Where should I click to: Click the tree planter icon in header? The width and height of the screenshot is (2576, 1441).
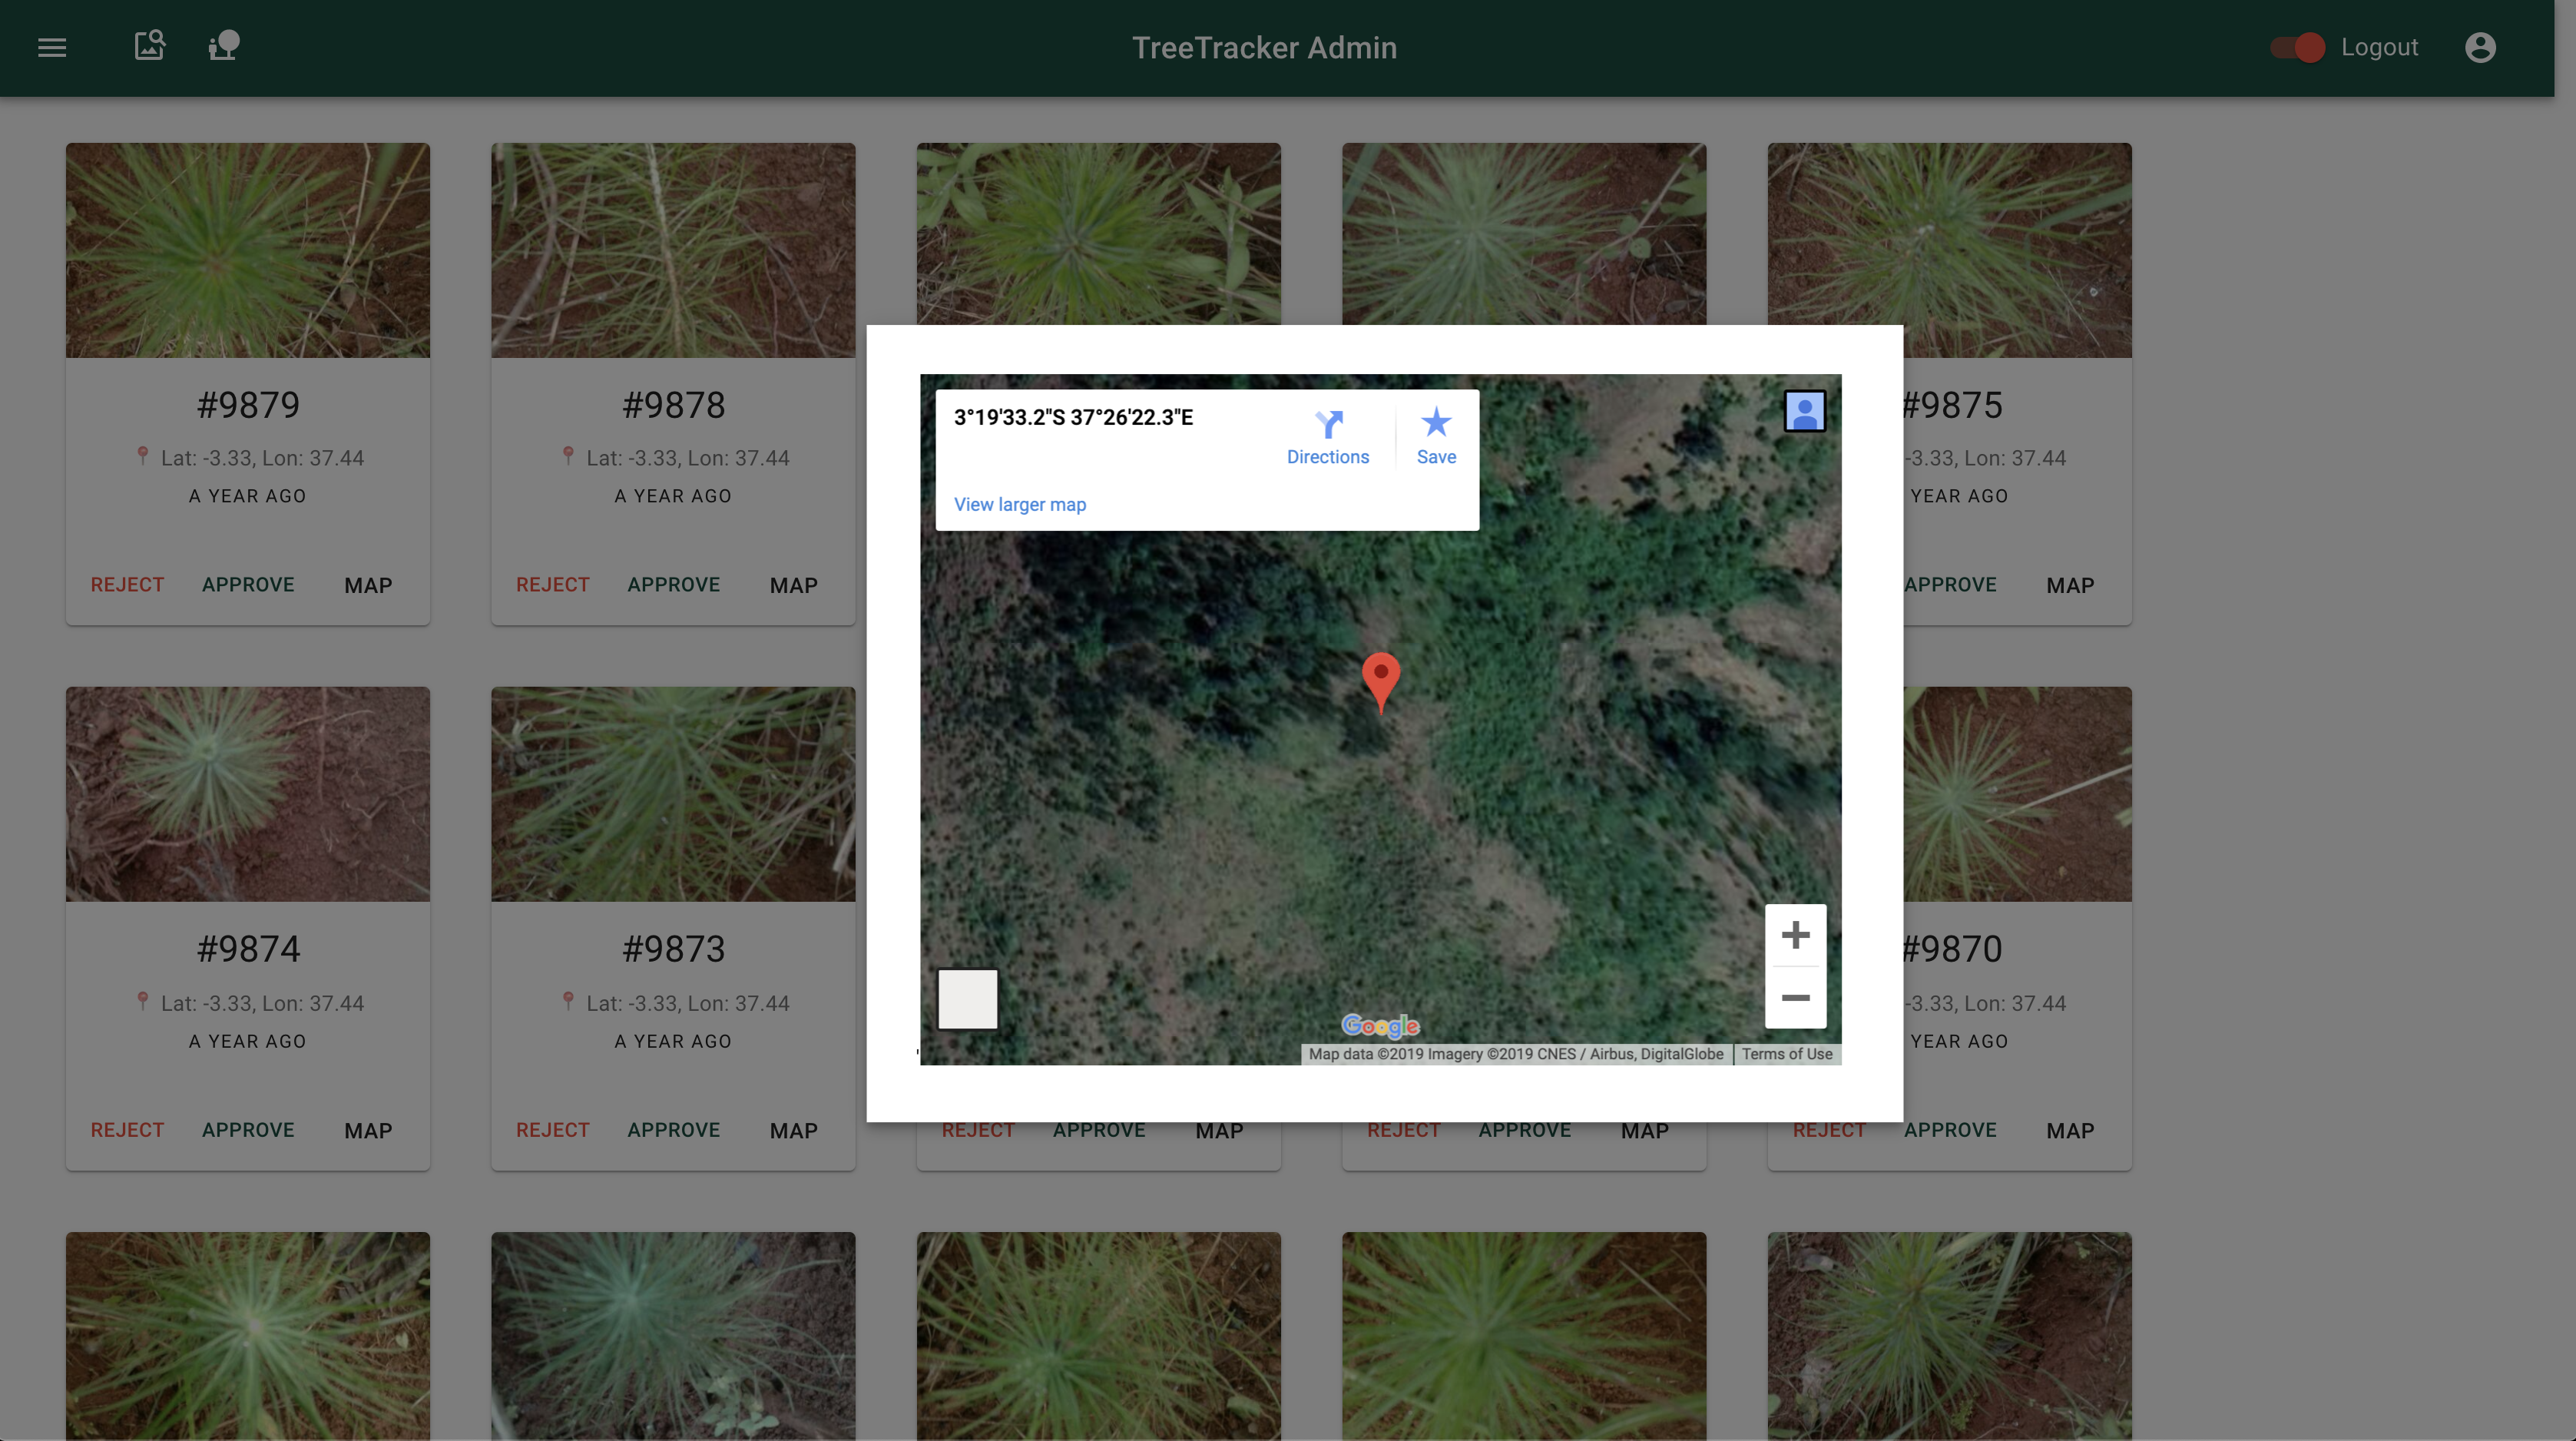pyautogui.click(x=224, y=46)
